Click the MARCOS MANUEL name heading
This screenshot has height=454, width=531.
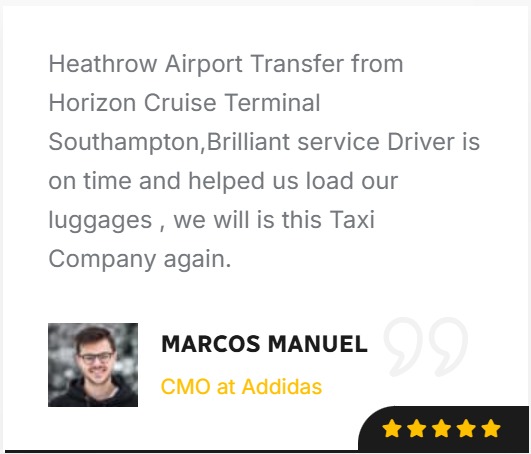coord(264,344)
